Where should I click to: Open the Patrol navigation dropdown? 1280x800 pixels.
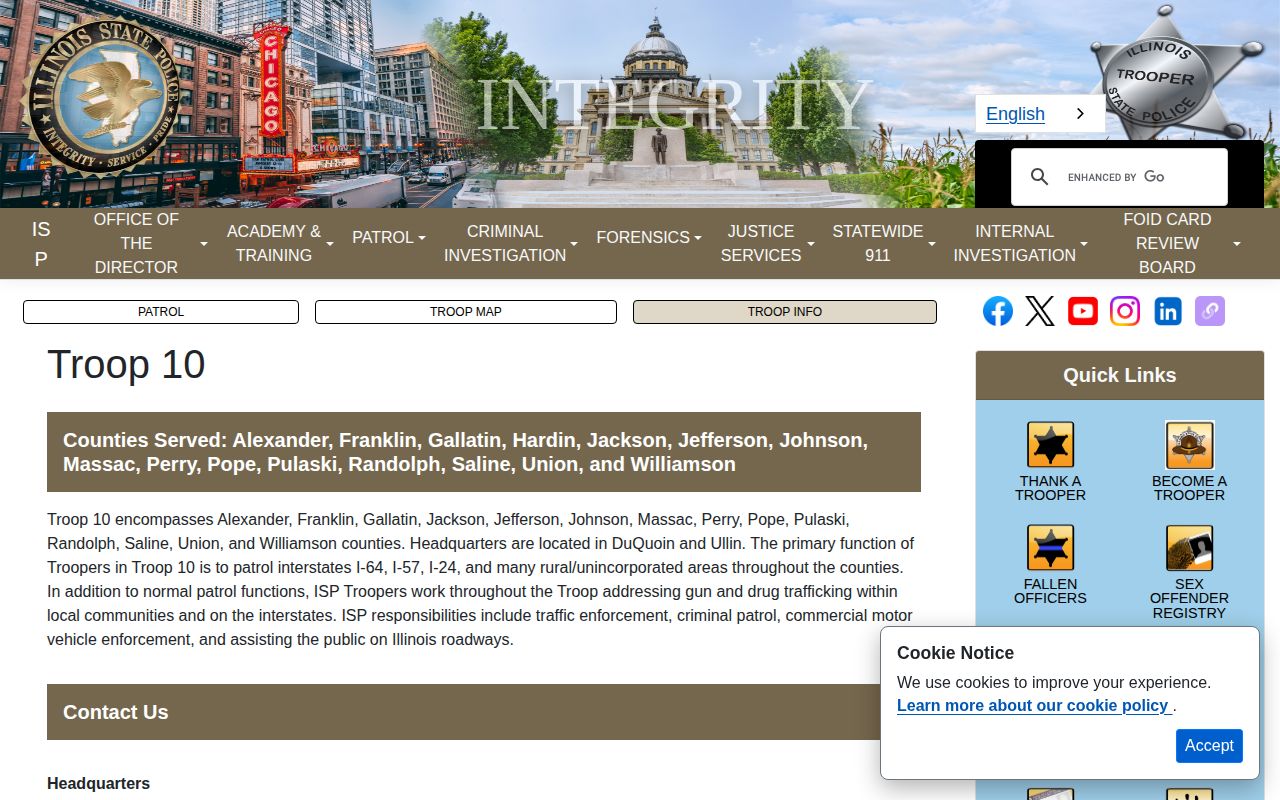(389, 238)
